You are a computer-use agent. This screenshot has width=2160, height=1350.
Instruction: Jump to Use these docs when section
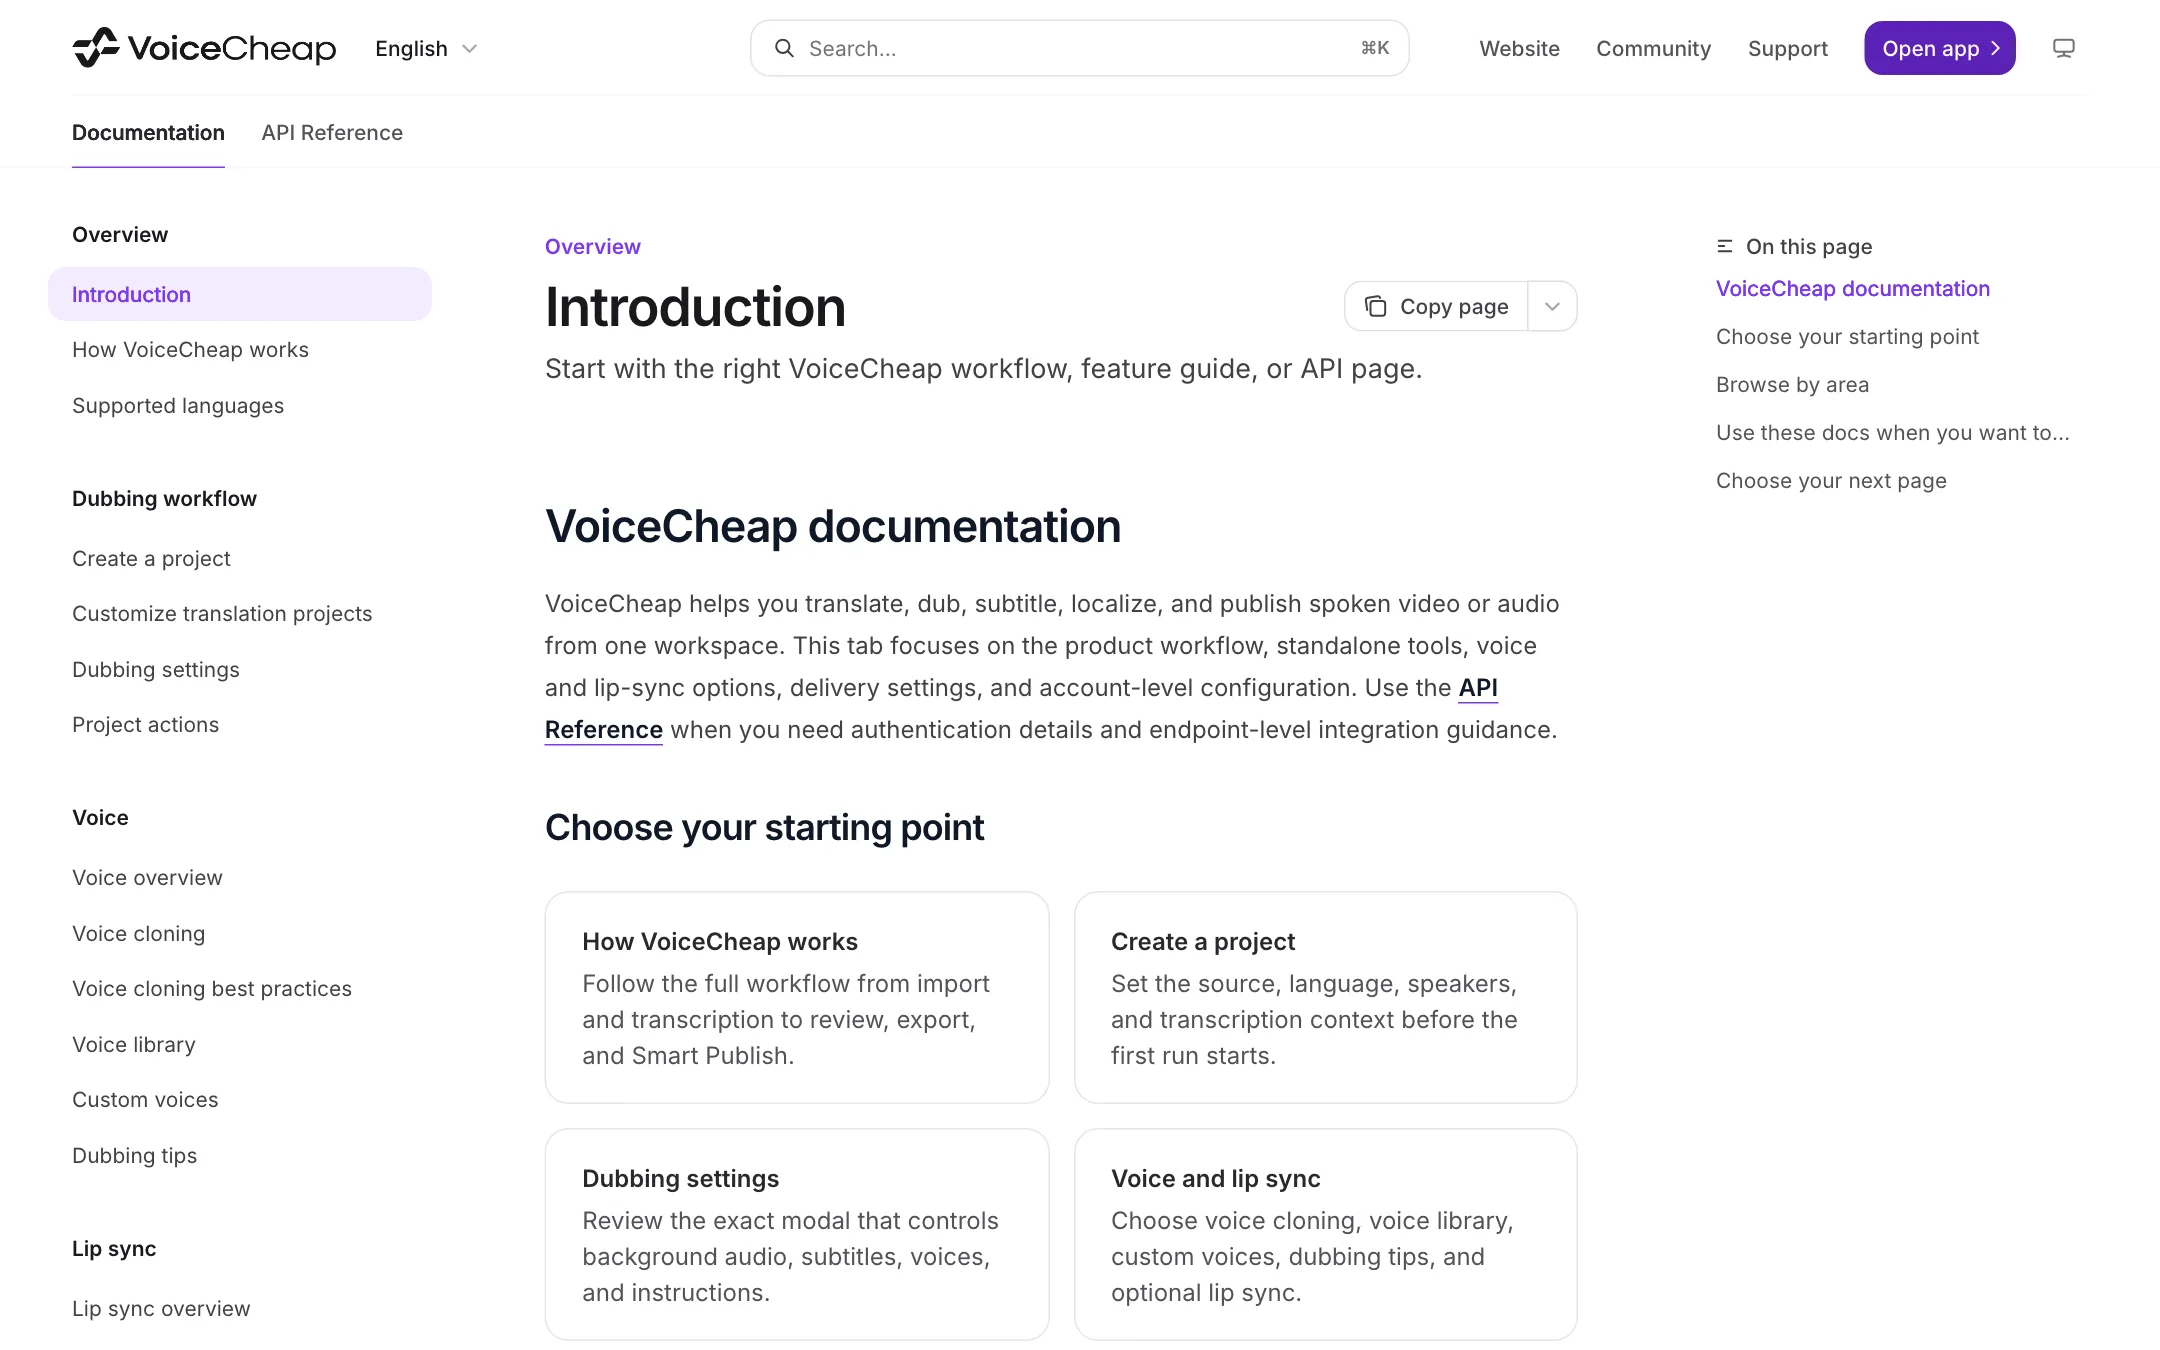pyautogui.click(x=1892, y=432)
